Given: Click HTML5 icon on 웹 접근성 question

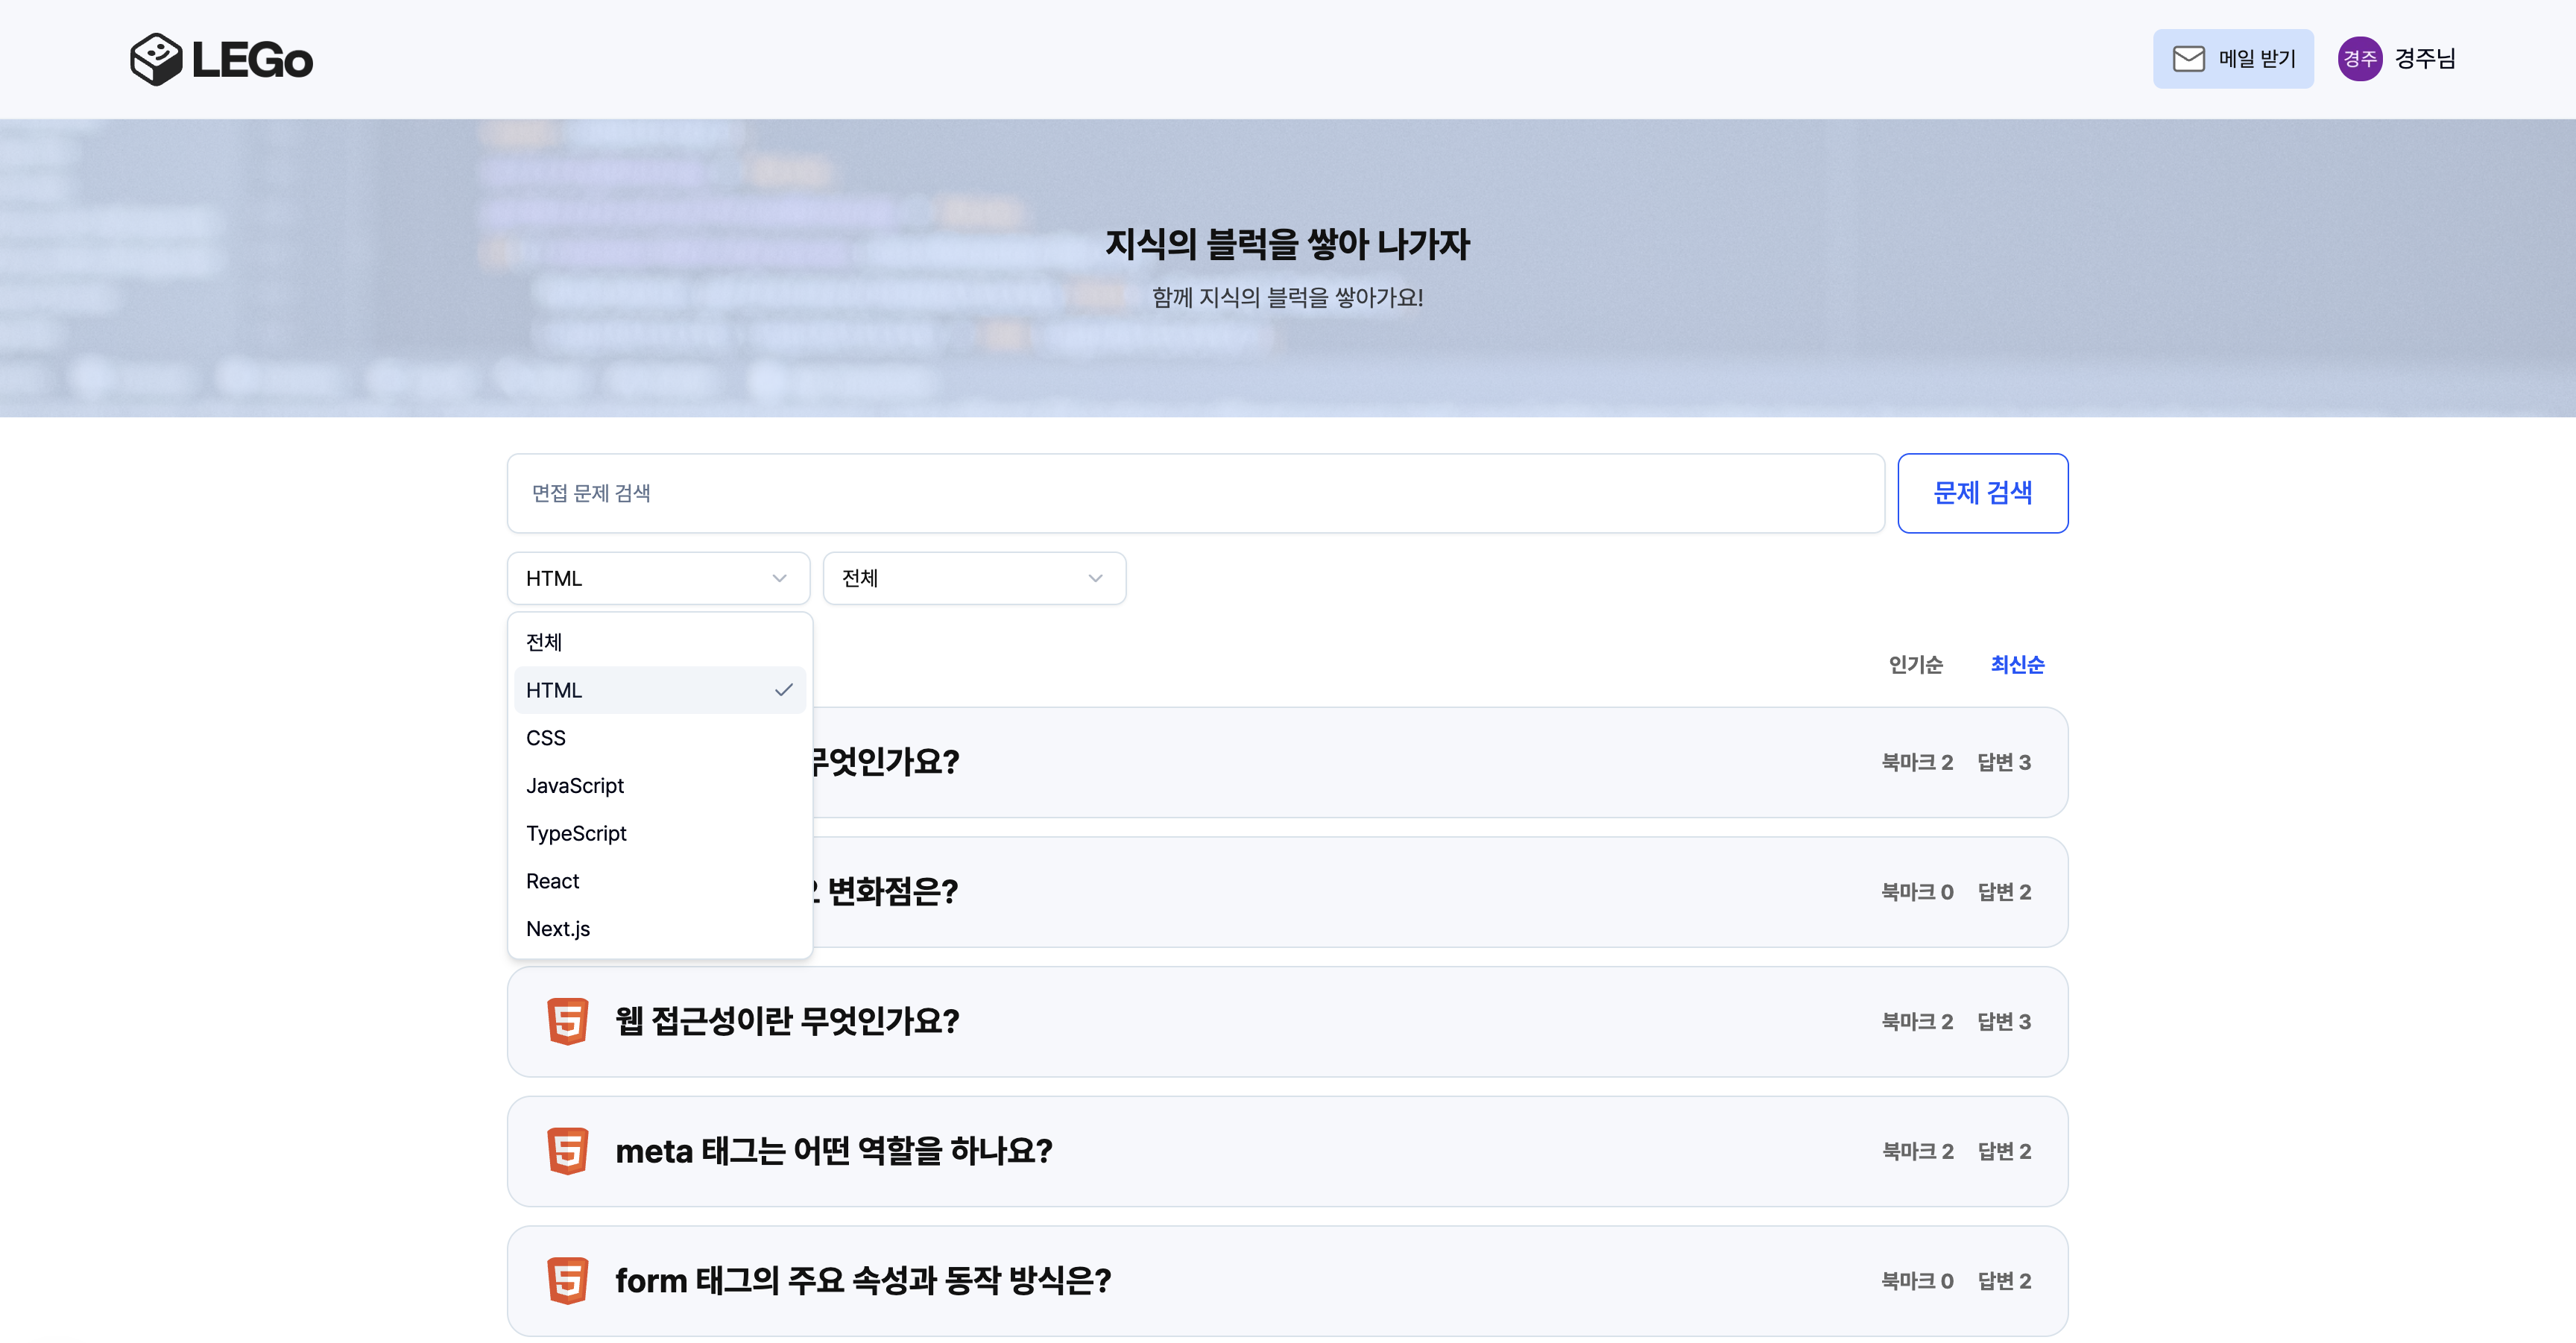Looking at the screenshot, I should pyautogui.click(x=567, y=1021).
